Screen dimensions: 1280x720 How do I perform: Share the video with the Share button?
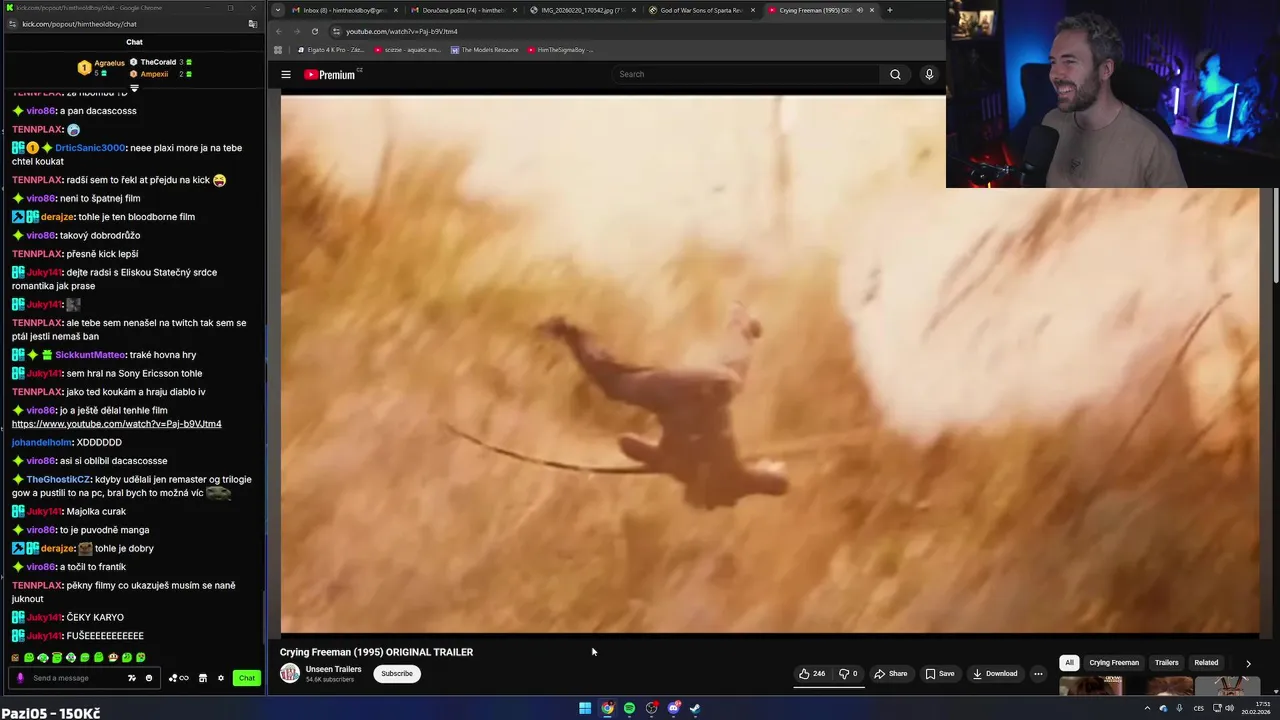pyautogui.click(x=891, y=673)
